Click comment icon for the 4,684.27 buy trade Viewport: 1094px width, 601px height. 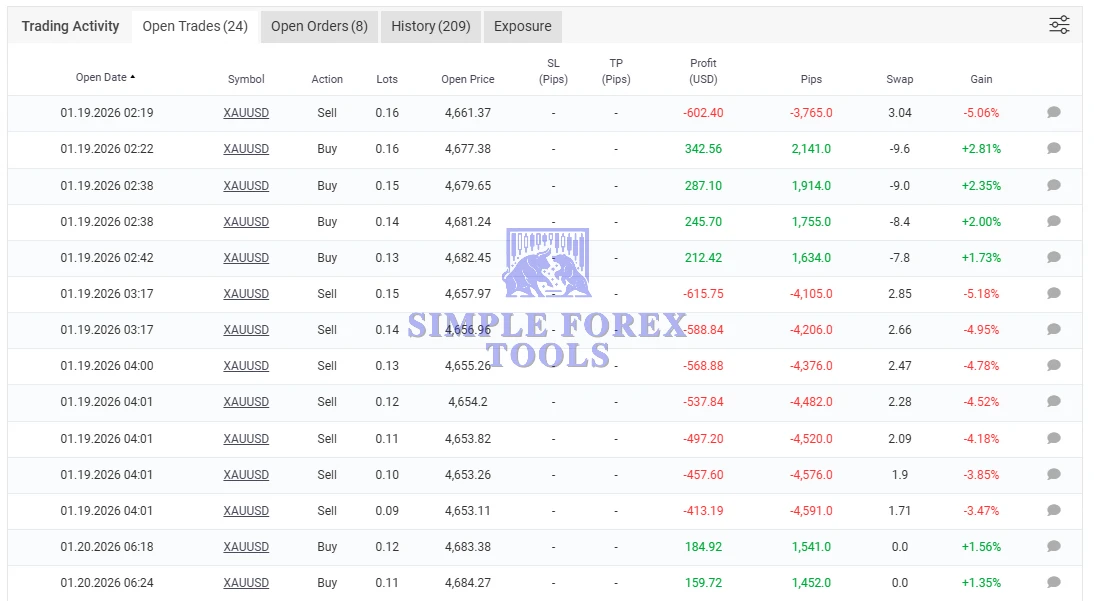1053,582
